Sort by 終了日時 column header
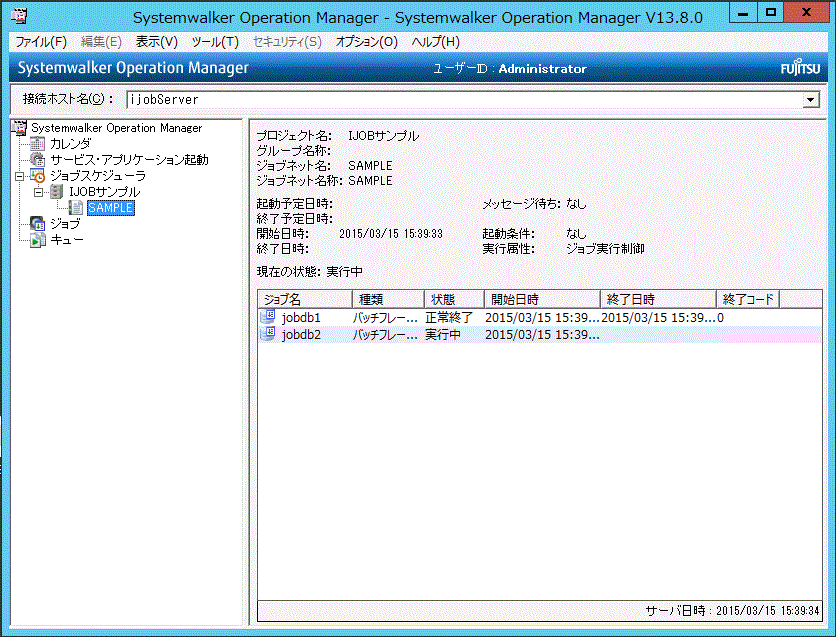The image size is (836, 637). pos(658,299)
